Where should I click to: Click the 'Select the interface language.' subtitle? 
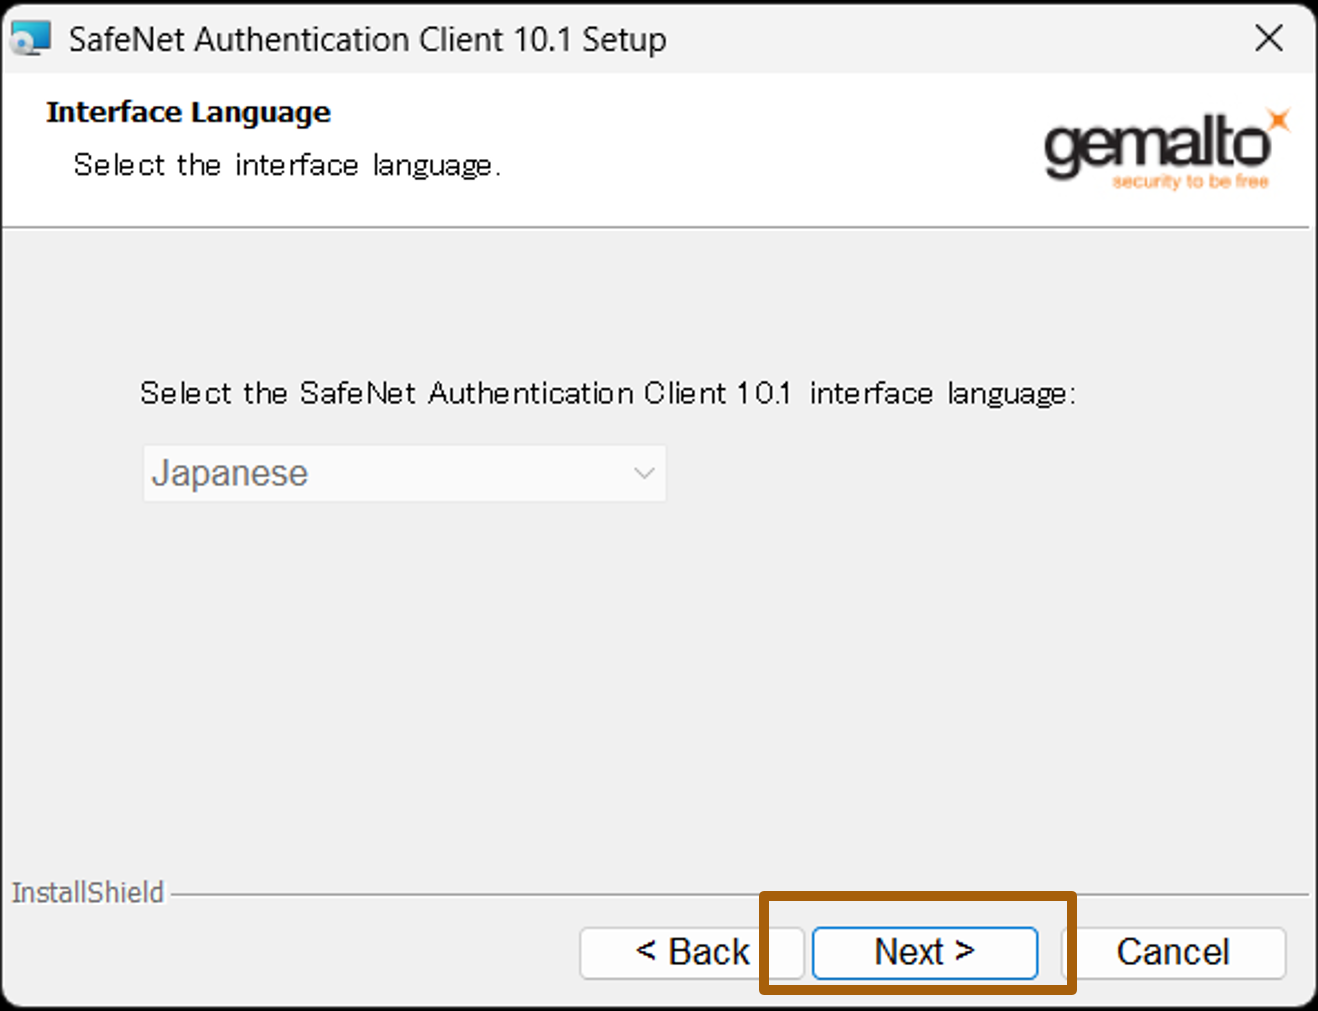(x=287, y=165)
